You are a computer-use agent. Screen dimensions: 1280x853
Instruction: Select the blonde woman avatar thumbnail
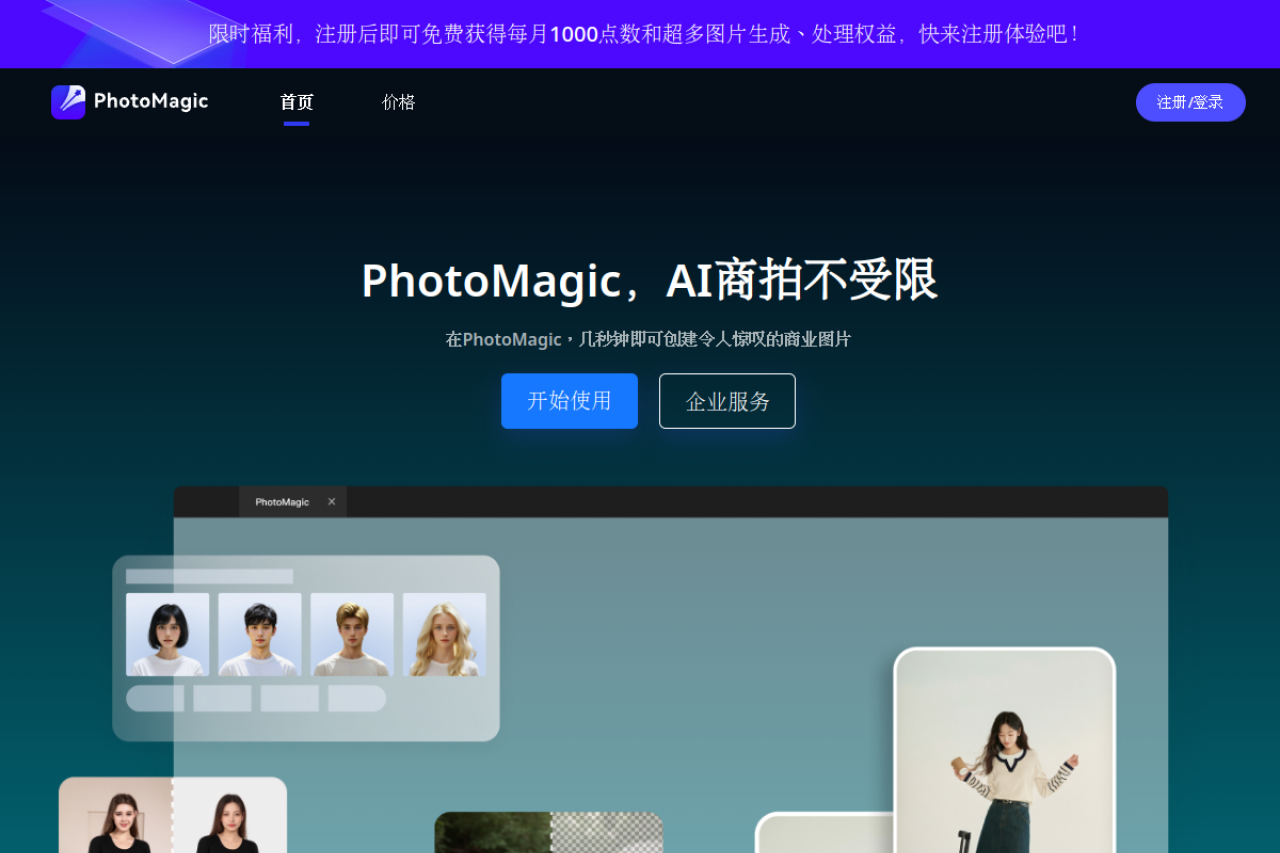(x=445, y=633)
